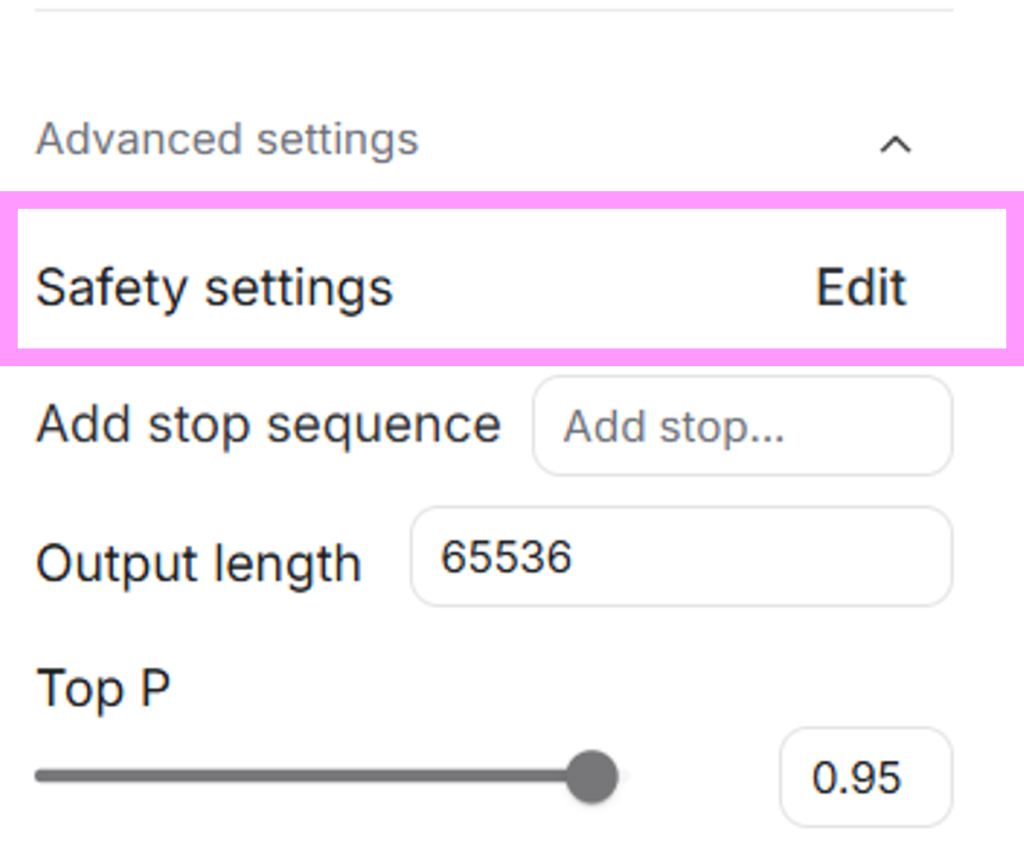The image size is (1024, 860).
Task: Select the Safety settings label
Action: point(214,288)
